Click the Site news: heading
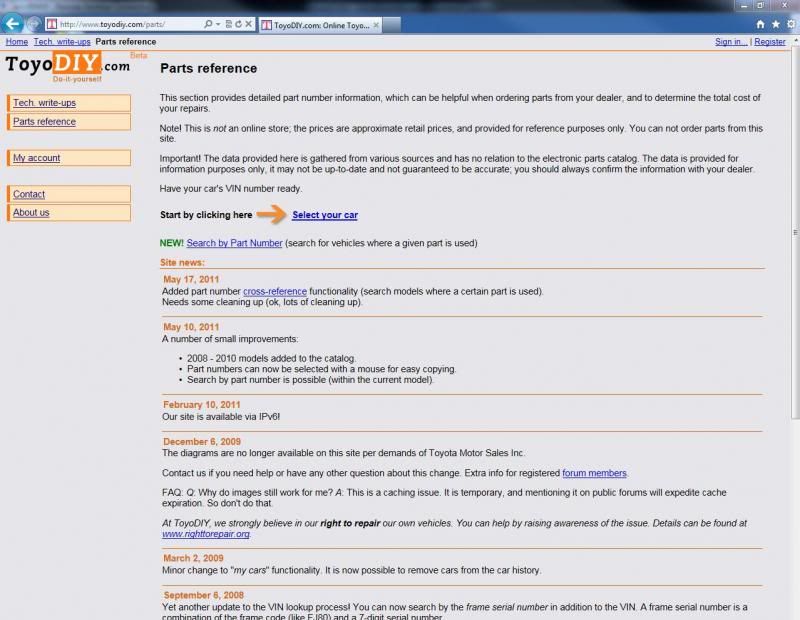 point(182,263)
